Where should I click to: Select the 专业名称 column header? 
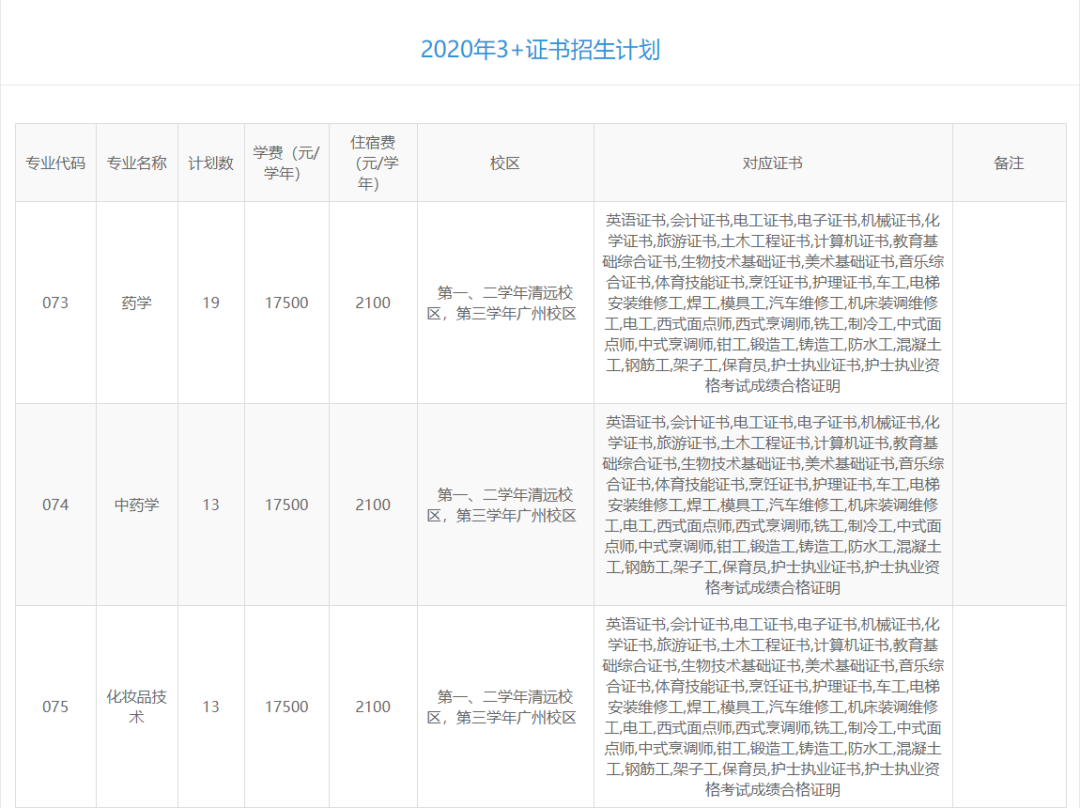point(137,162)
